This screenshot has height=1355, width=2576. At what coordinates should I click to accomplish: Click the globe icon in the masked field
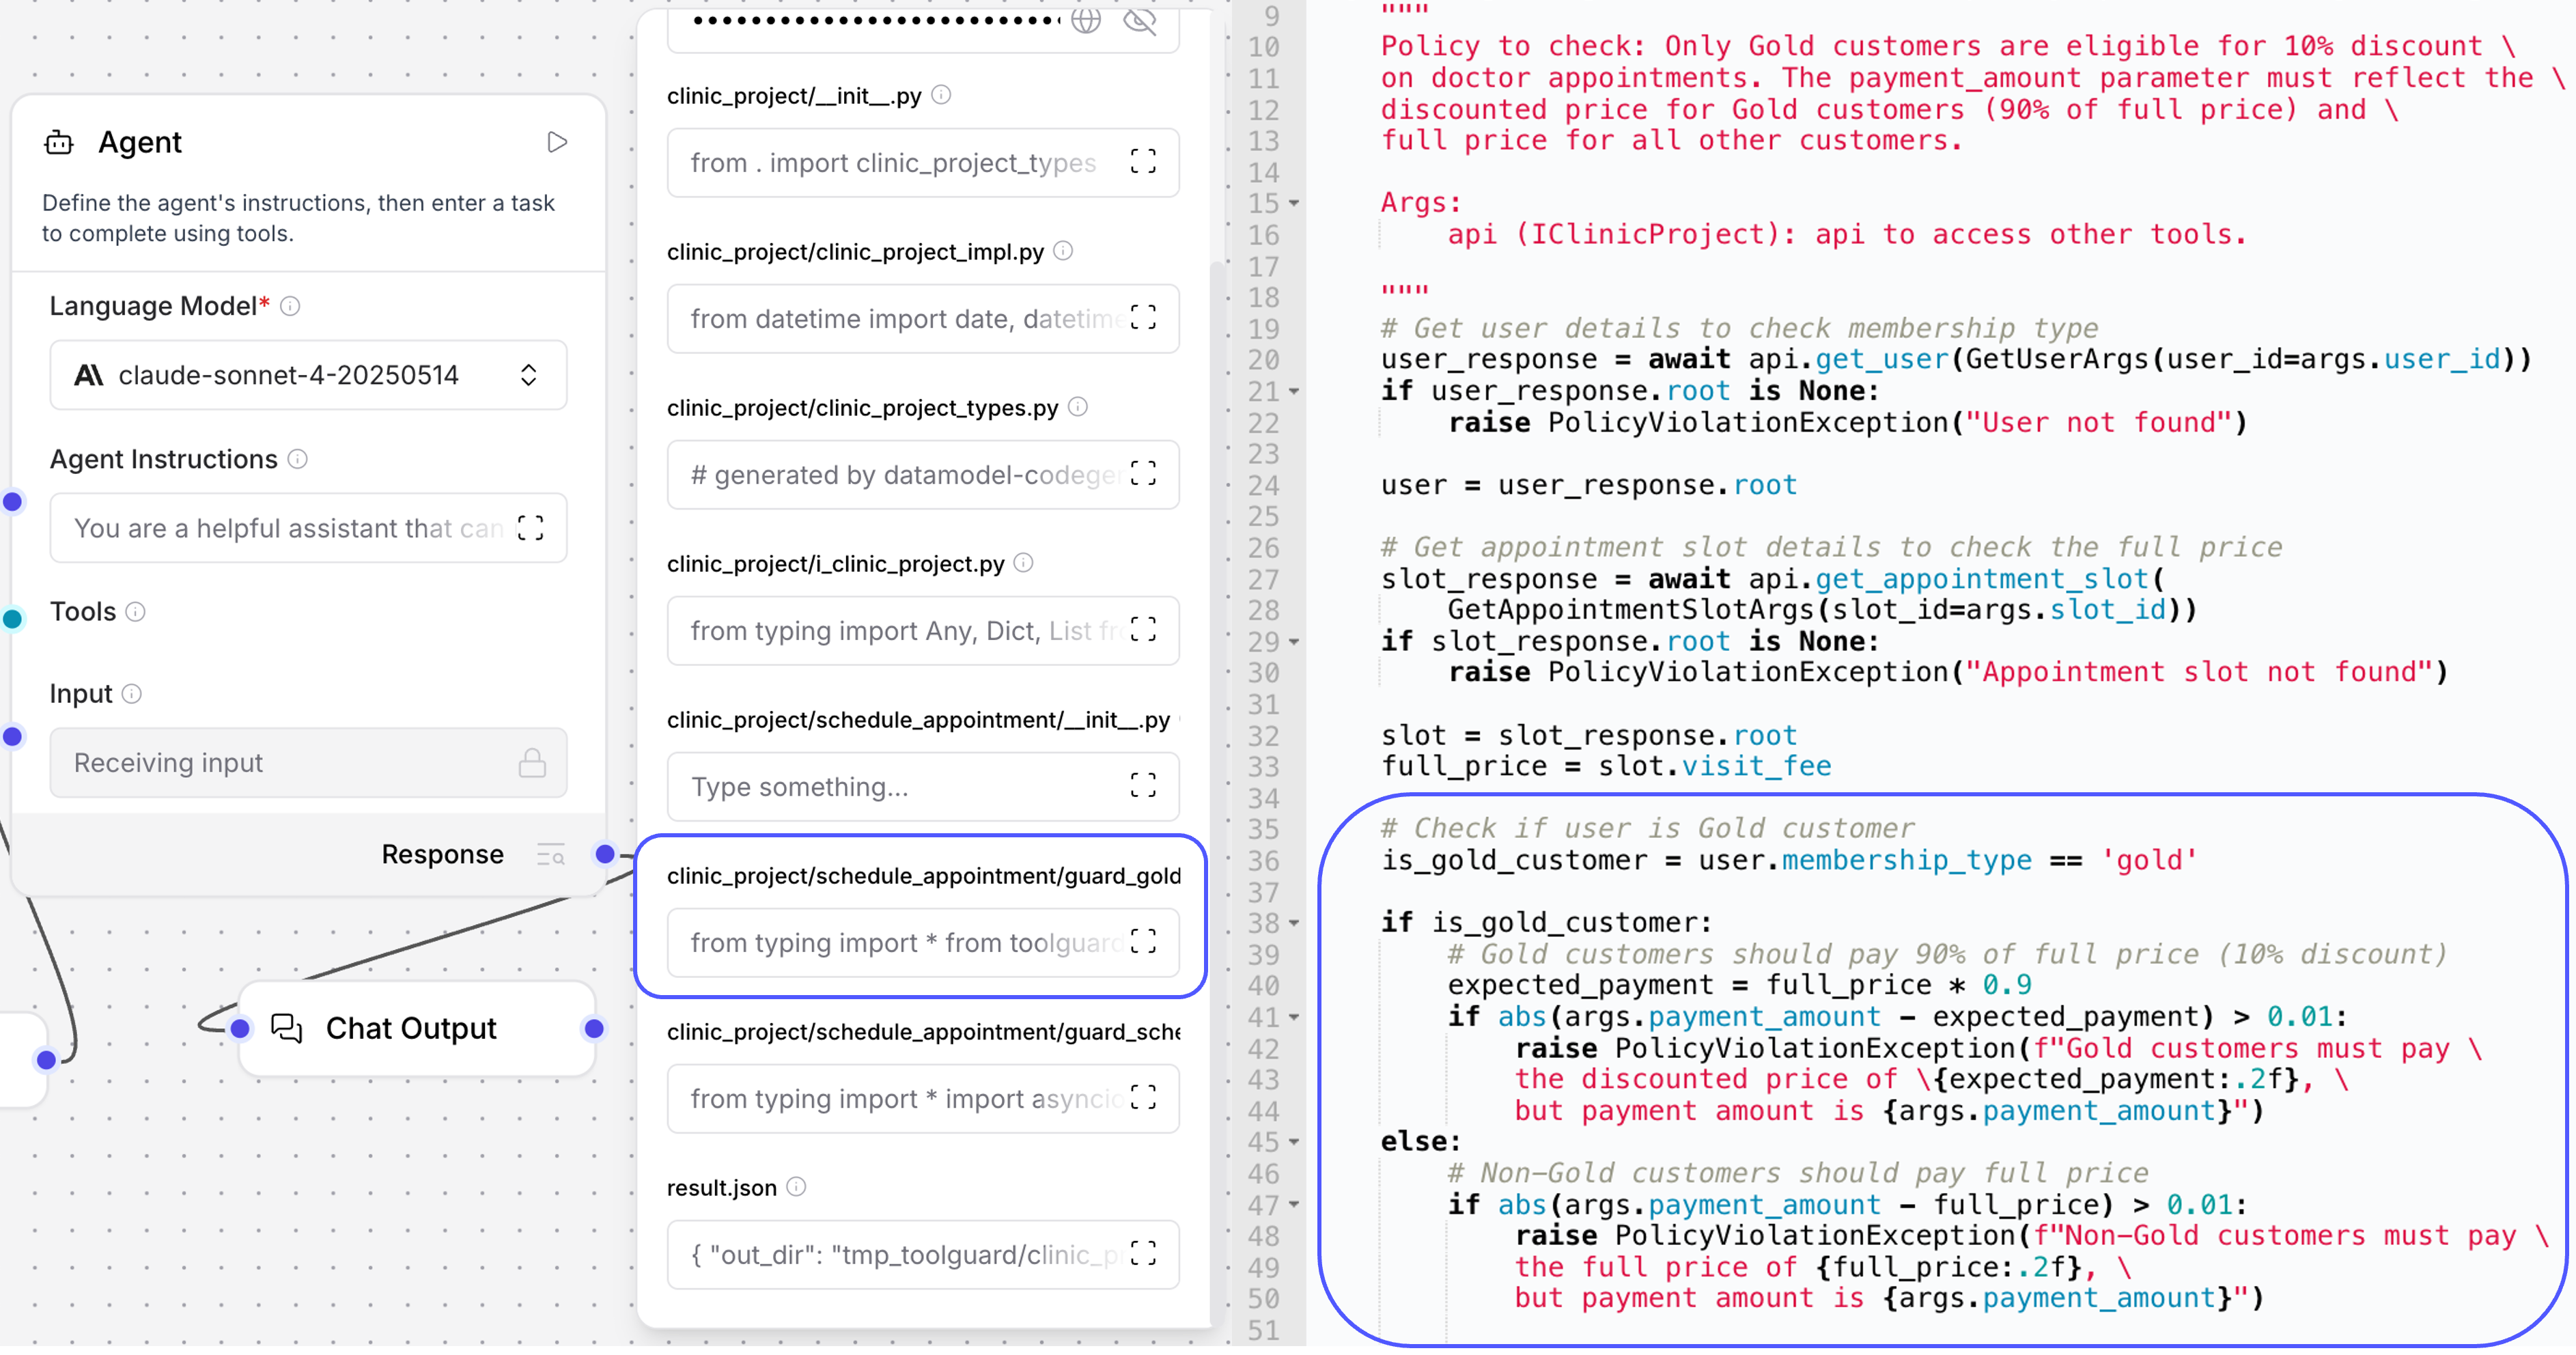(1086, 20)
